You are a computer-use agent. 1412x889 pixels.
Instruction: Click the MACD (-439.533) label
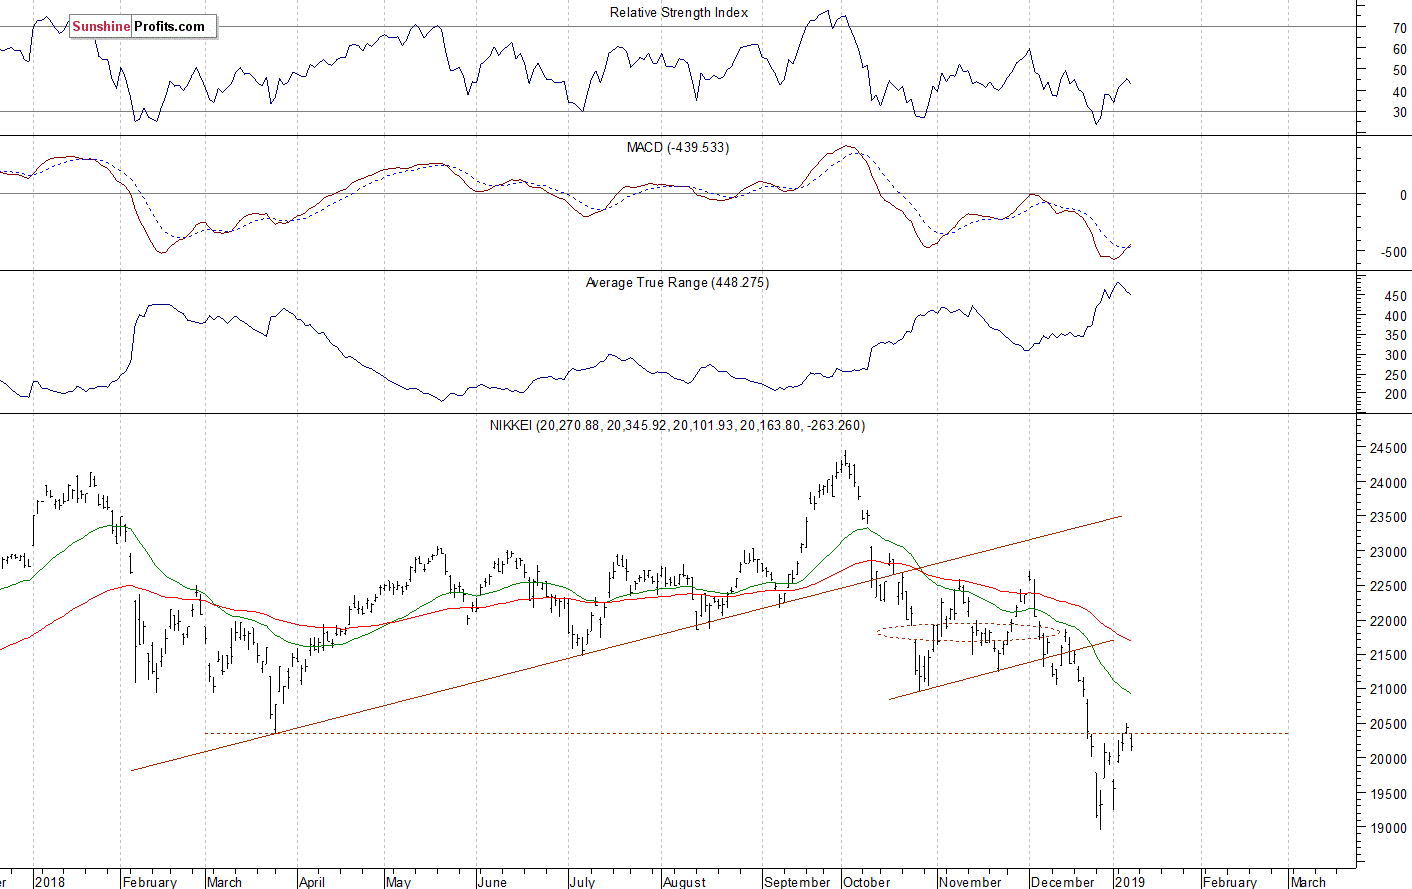(x=677, y=147)
